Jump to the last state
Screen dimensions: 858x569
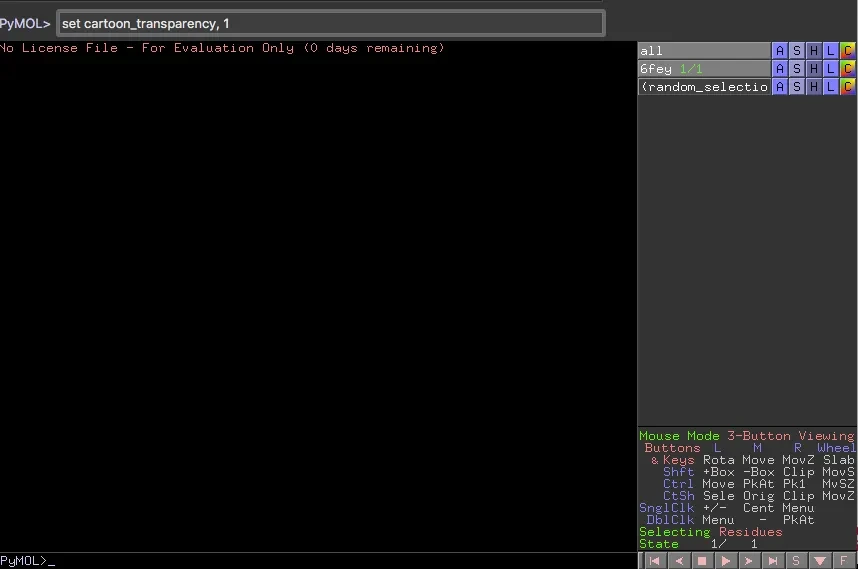[x=773, y=561]
